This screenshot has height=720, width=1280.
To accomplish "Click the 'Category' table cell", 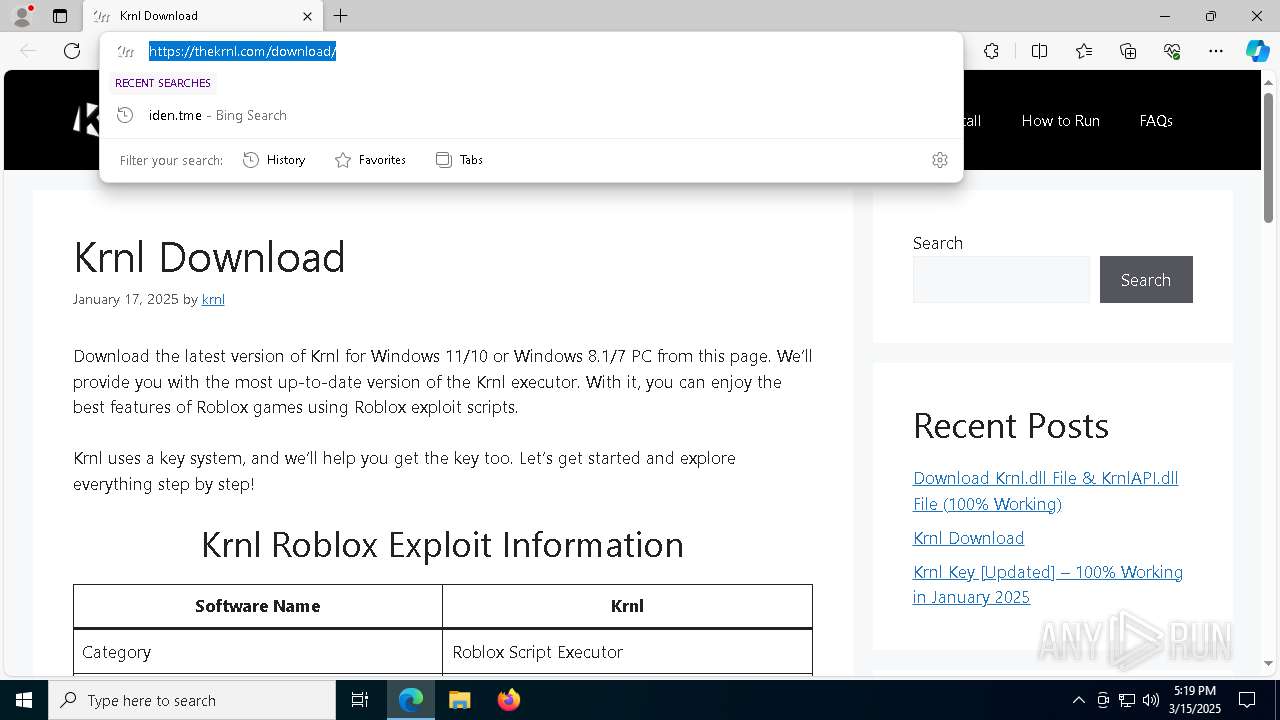I will pyautogui.click(x=258, y=652).
